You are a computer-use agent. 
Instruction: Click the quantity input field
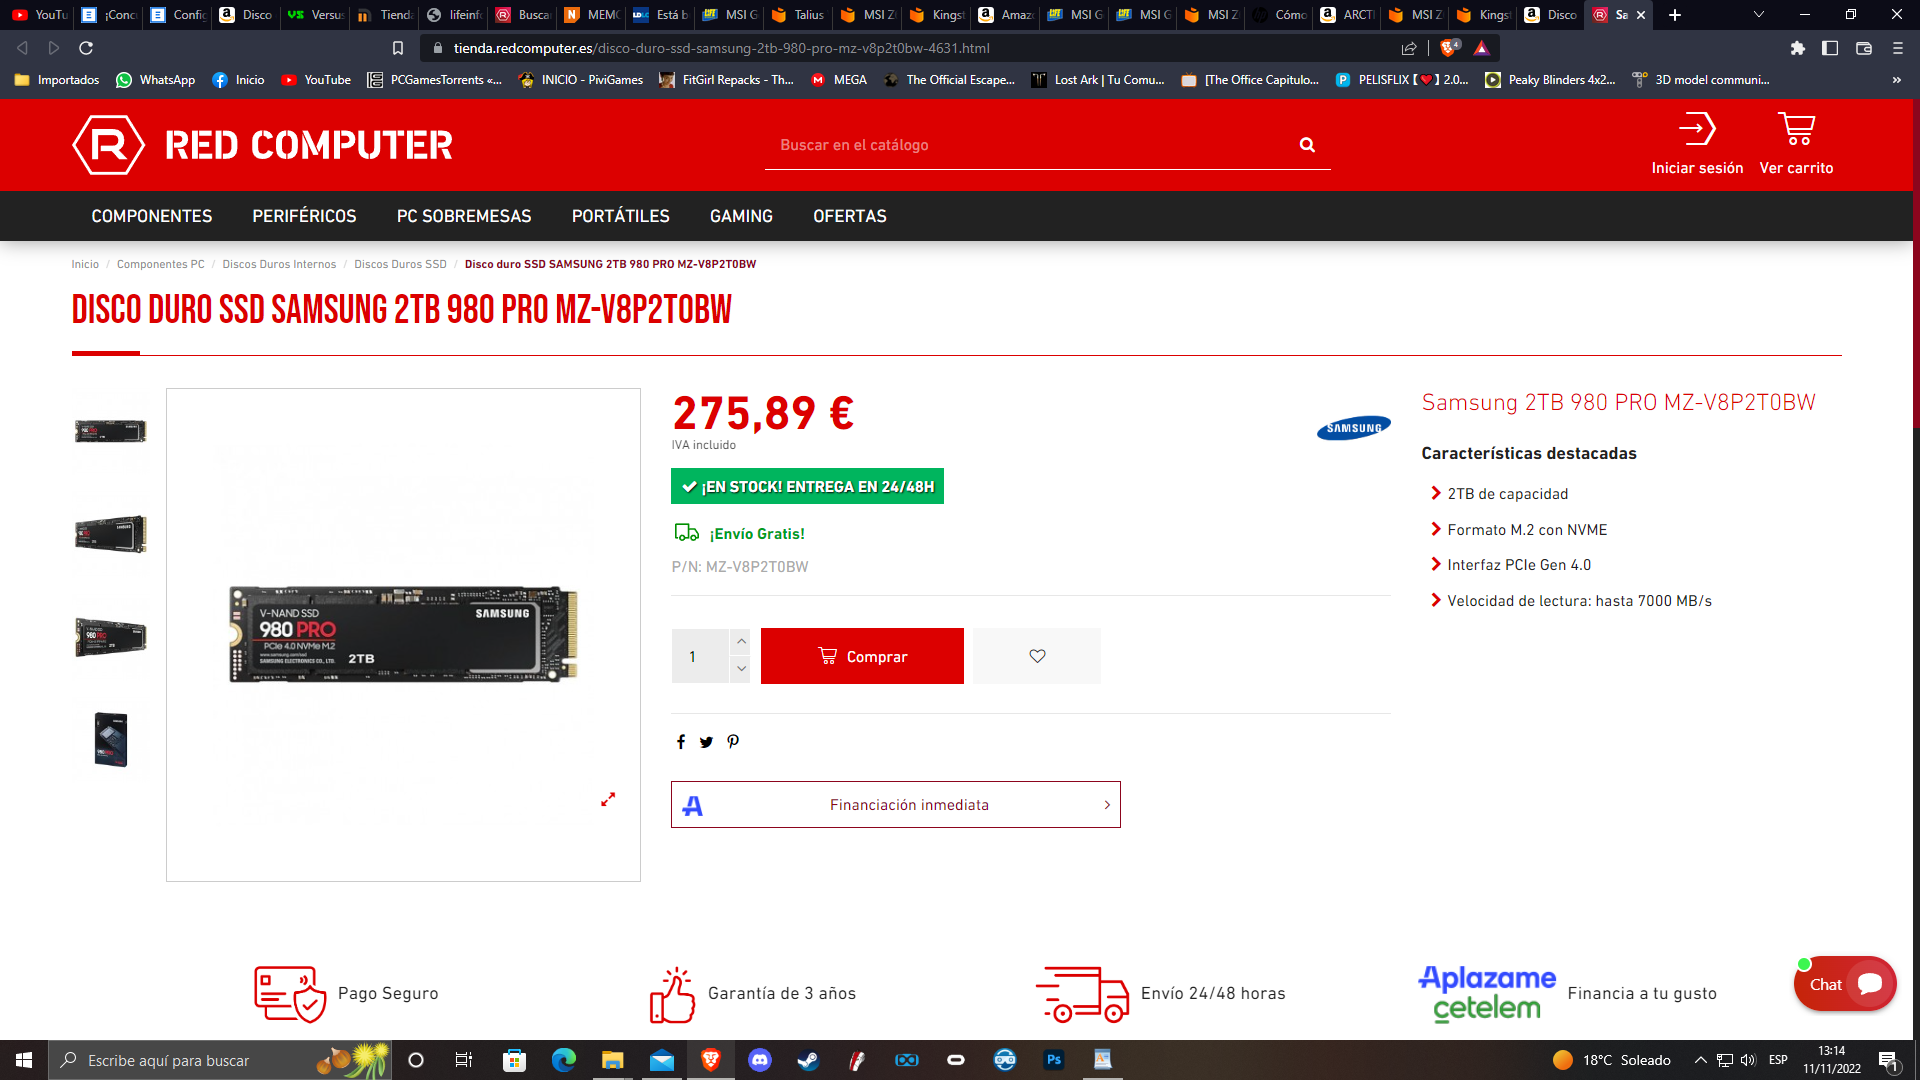pyautogui.click(x=700, y=656)
